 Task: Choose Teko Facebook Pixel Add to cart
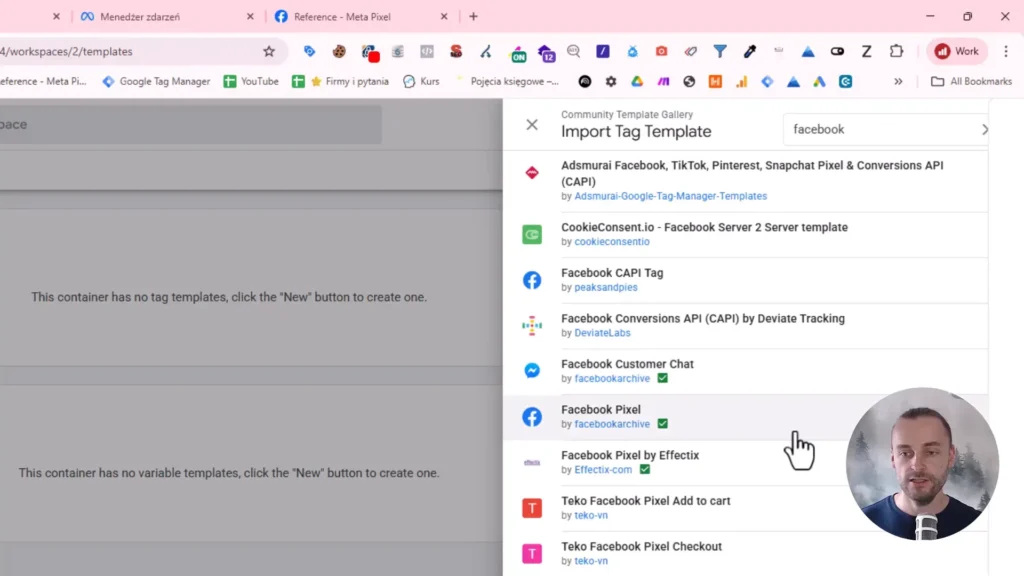[x=745, y=508]
